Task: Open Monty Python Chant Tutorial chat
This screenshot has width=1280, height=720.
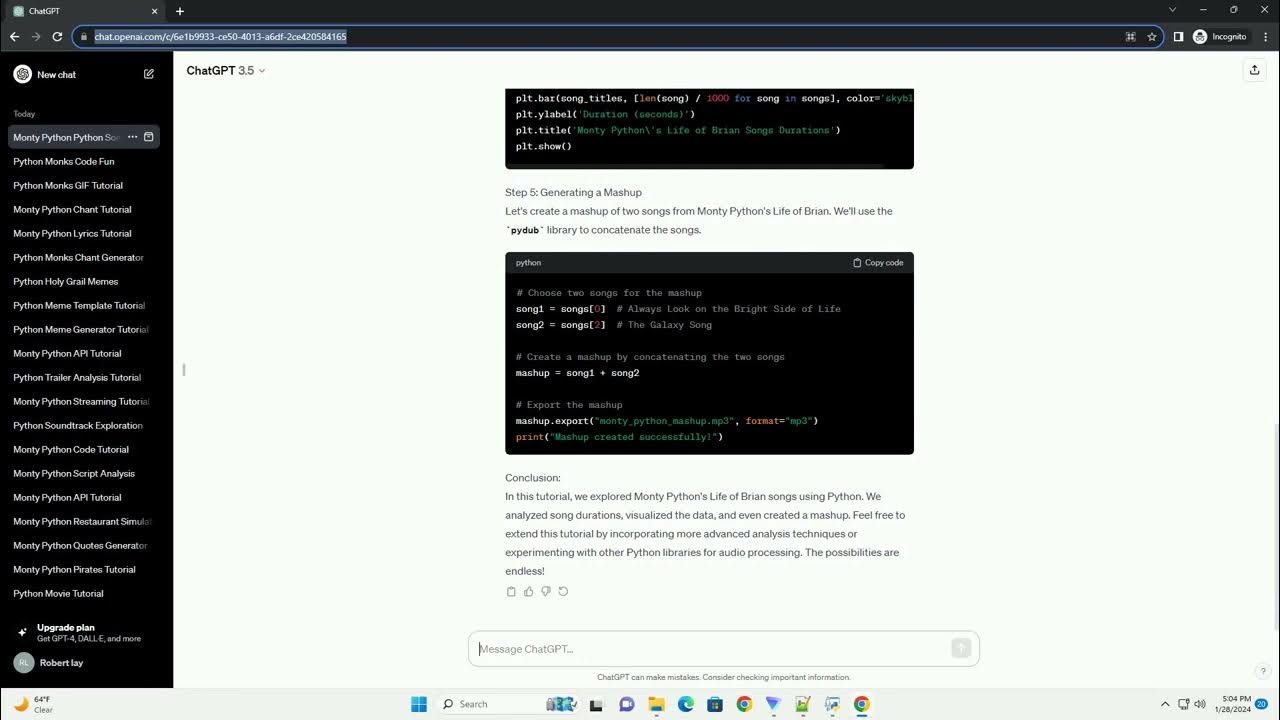Action: pyautogui.click(x=84, y=209)
